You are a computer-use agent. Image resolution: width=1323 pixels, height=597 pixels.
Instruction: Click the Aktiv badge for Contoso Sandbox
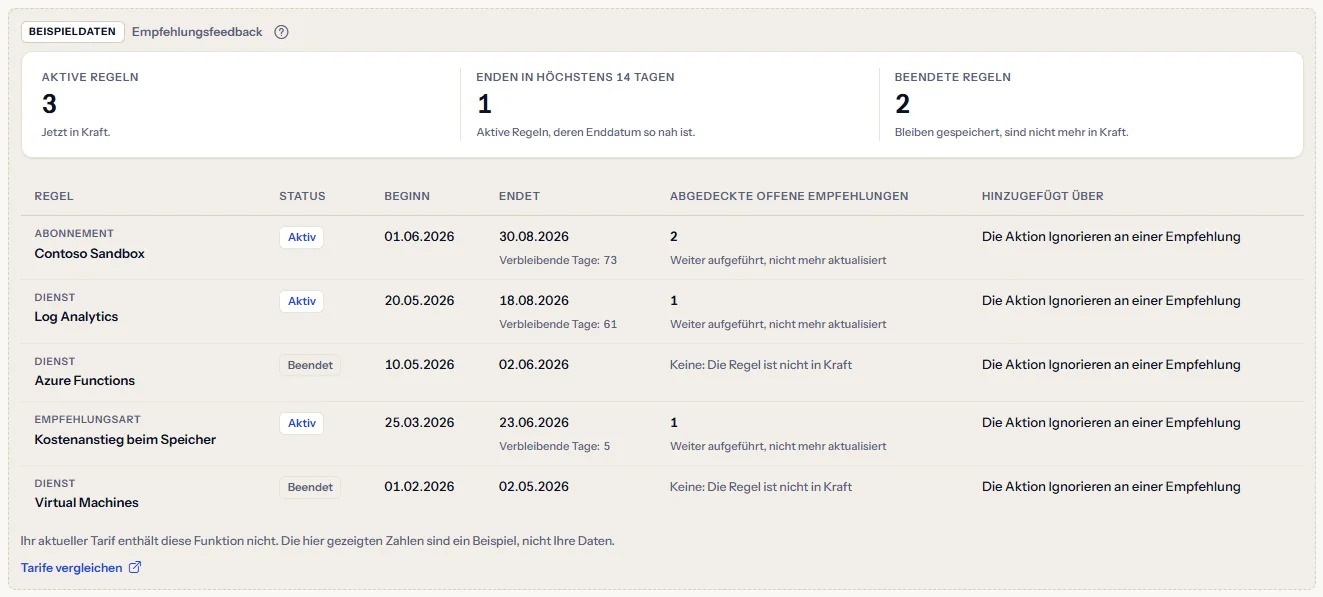[301, 238]
